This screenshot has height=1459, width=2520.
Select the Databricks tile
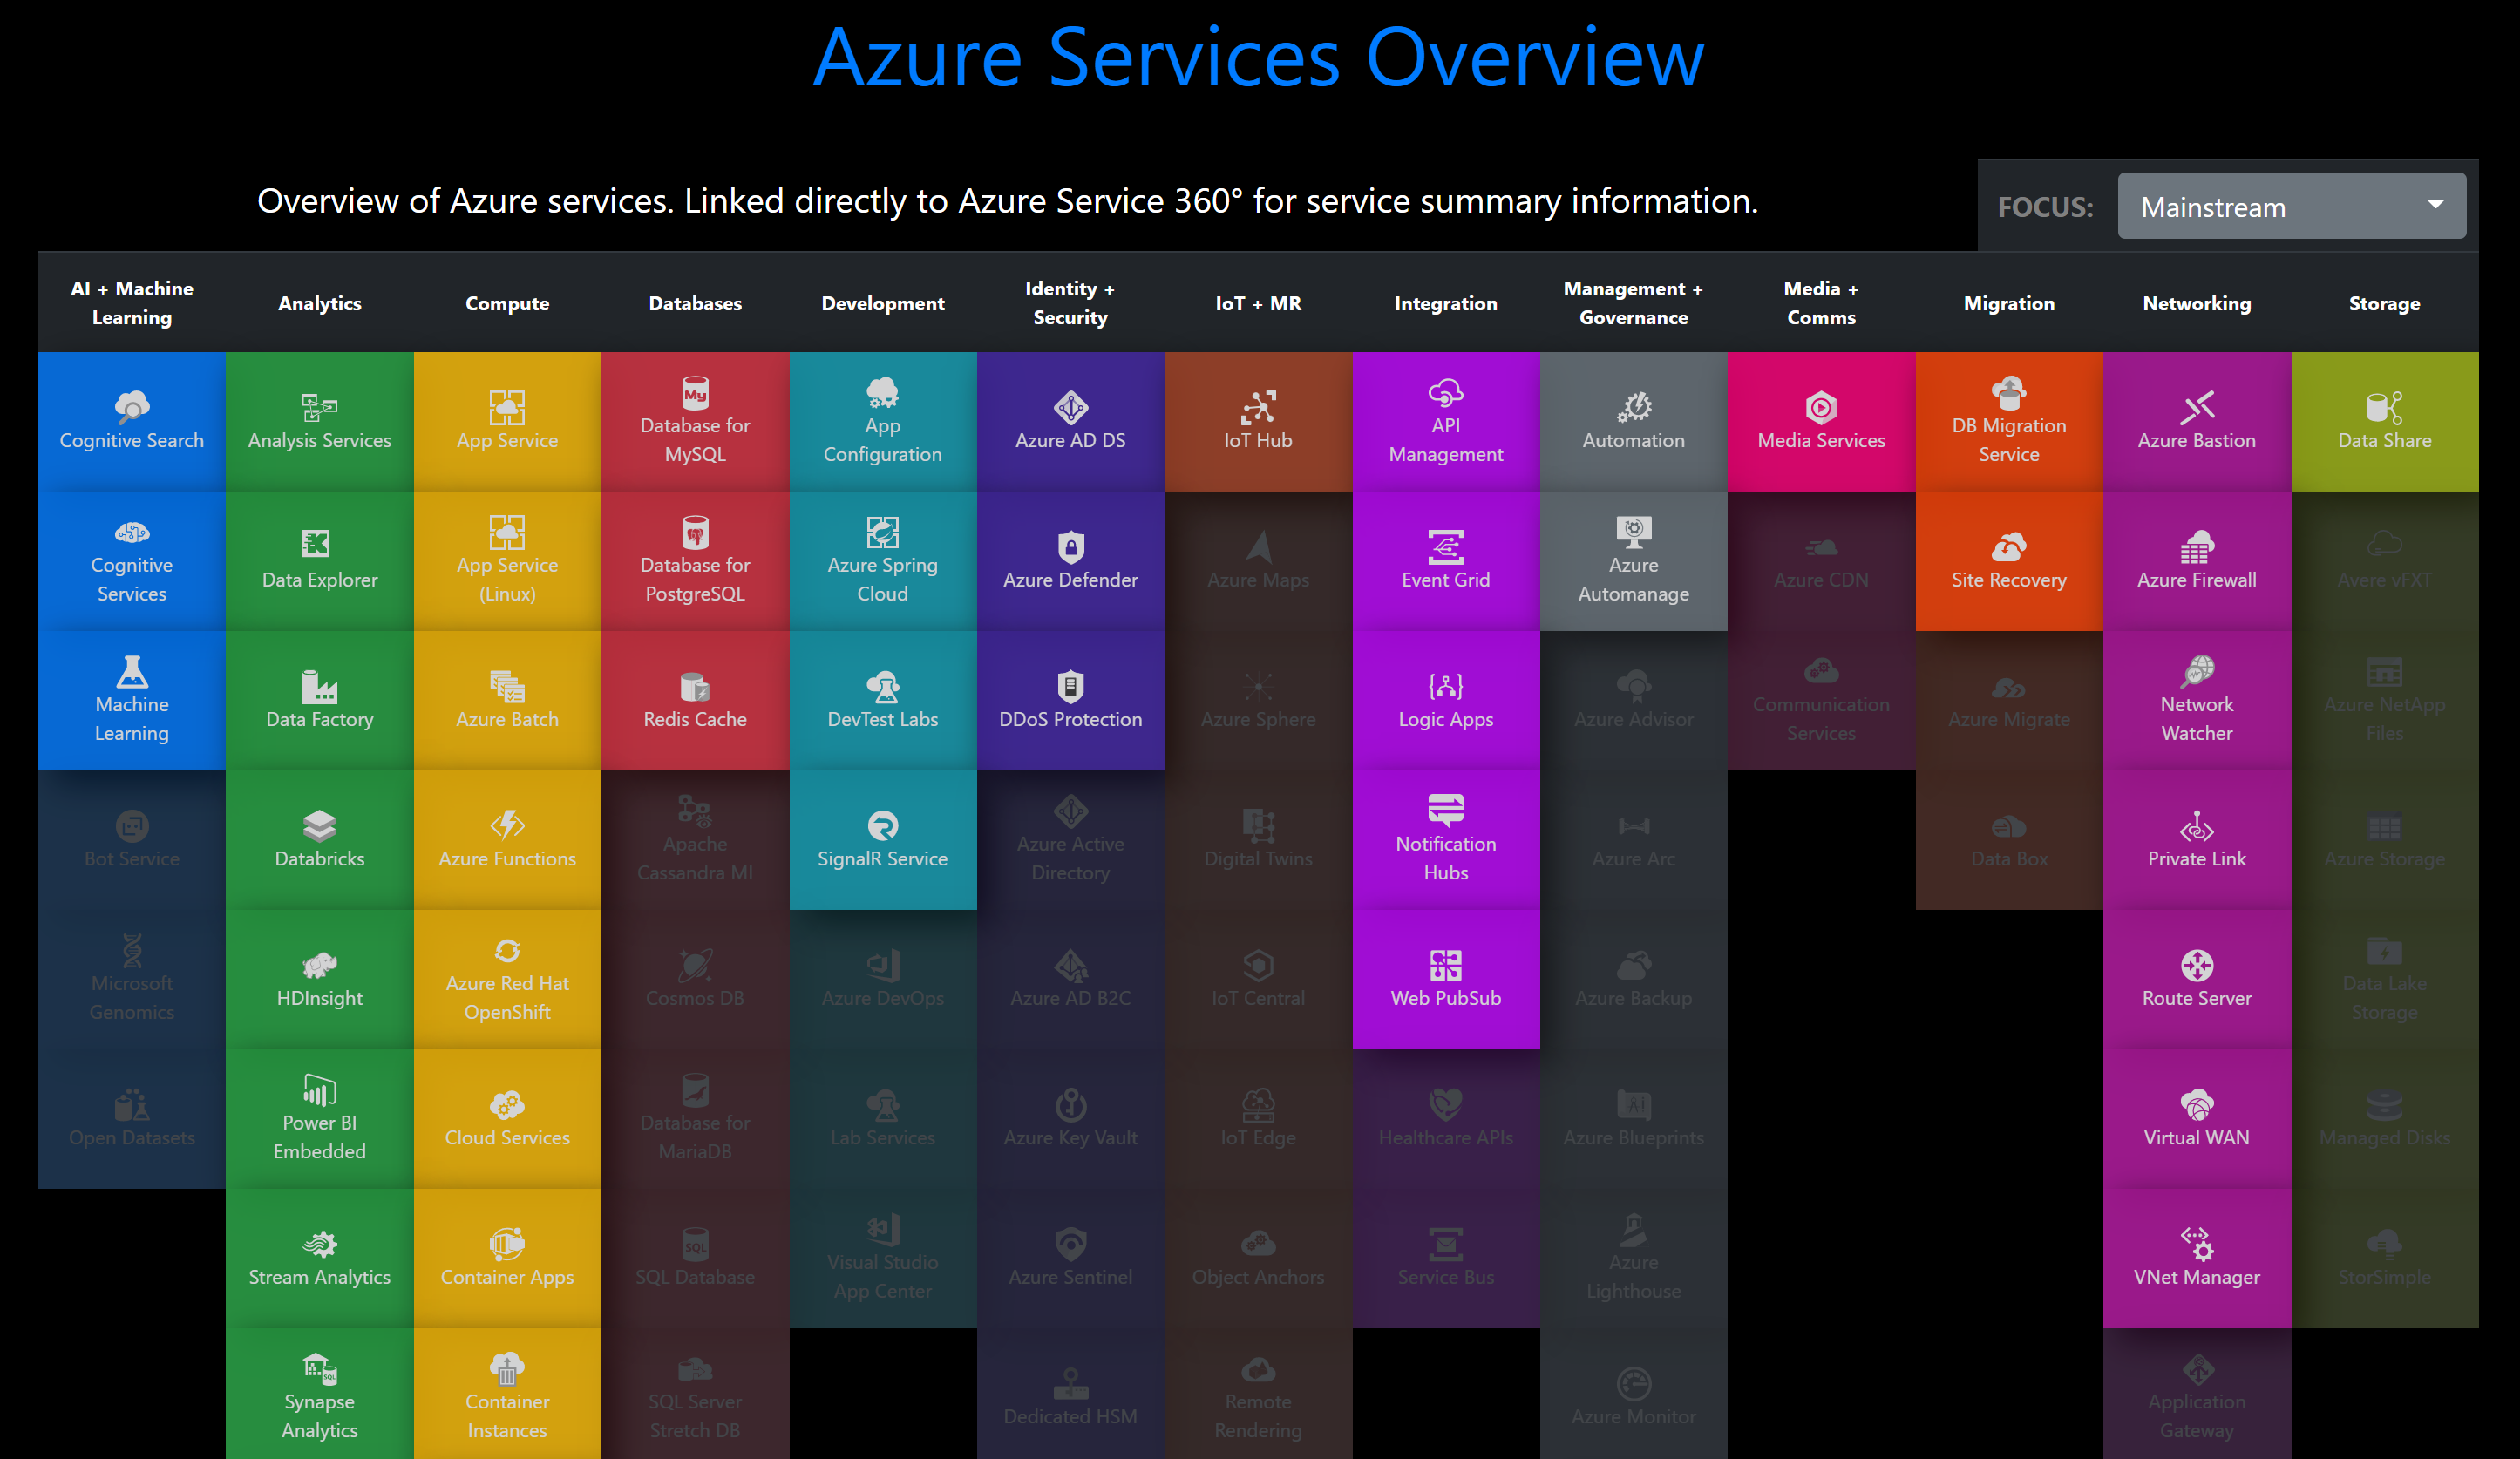coord(320,840)
